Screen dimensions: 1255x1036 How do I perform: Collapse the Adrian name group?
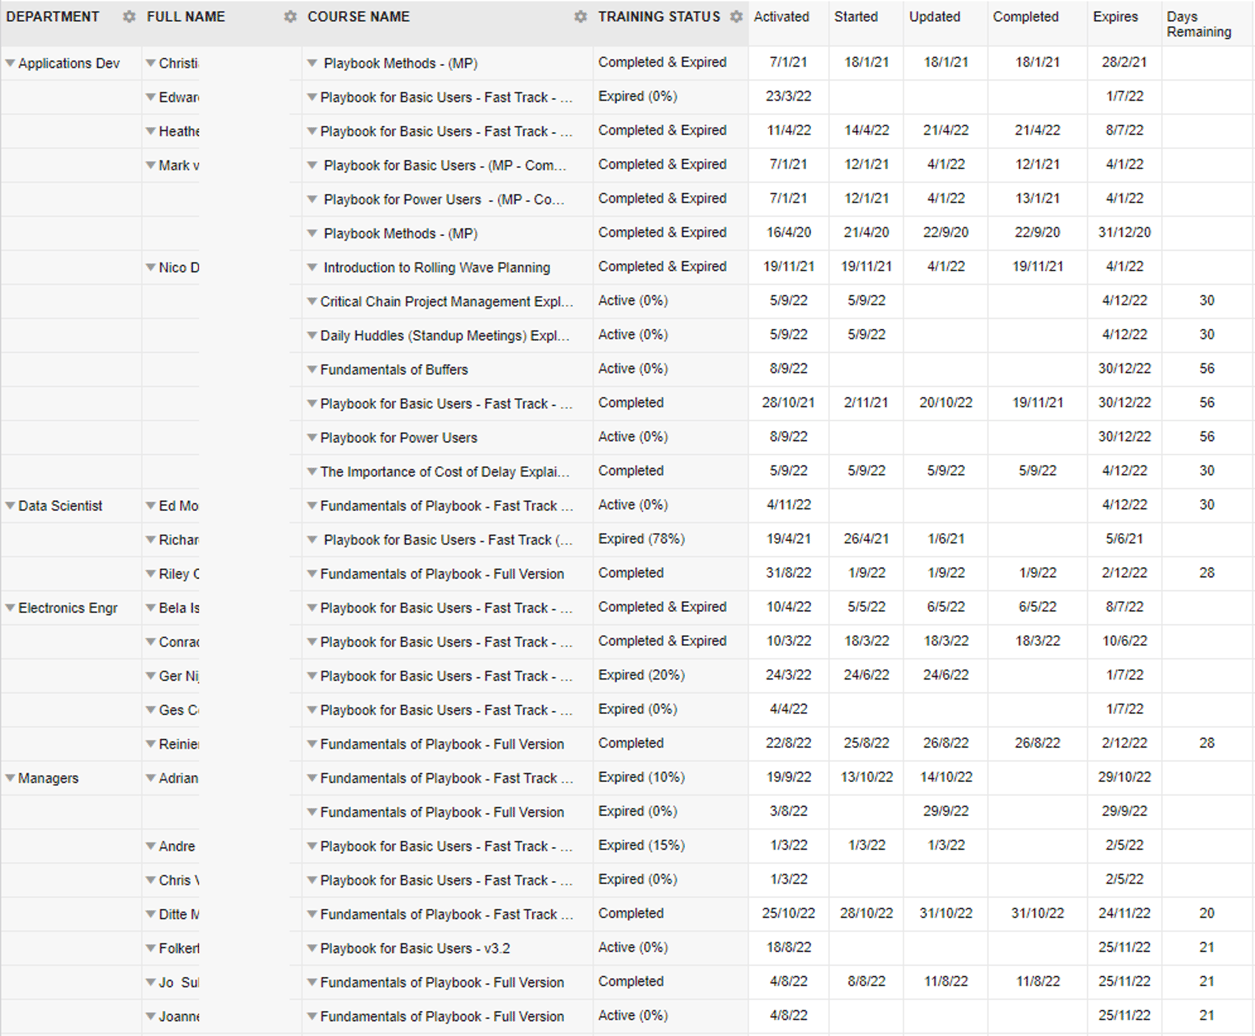point(151,778)
